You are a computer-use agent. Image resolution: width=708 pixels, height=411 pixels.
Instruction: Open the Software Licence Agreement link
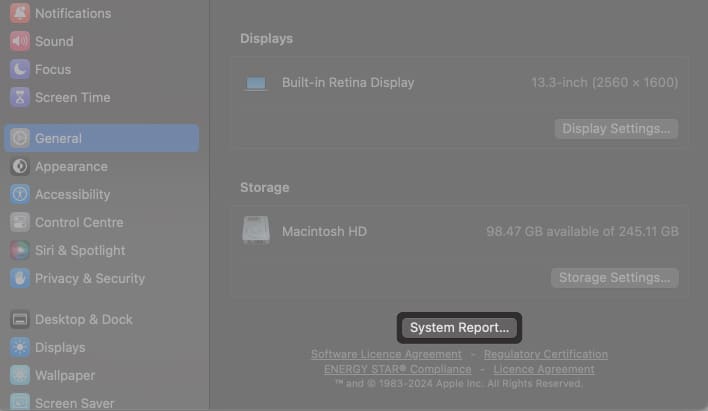point(386,354)
